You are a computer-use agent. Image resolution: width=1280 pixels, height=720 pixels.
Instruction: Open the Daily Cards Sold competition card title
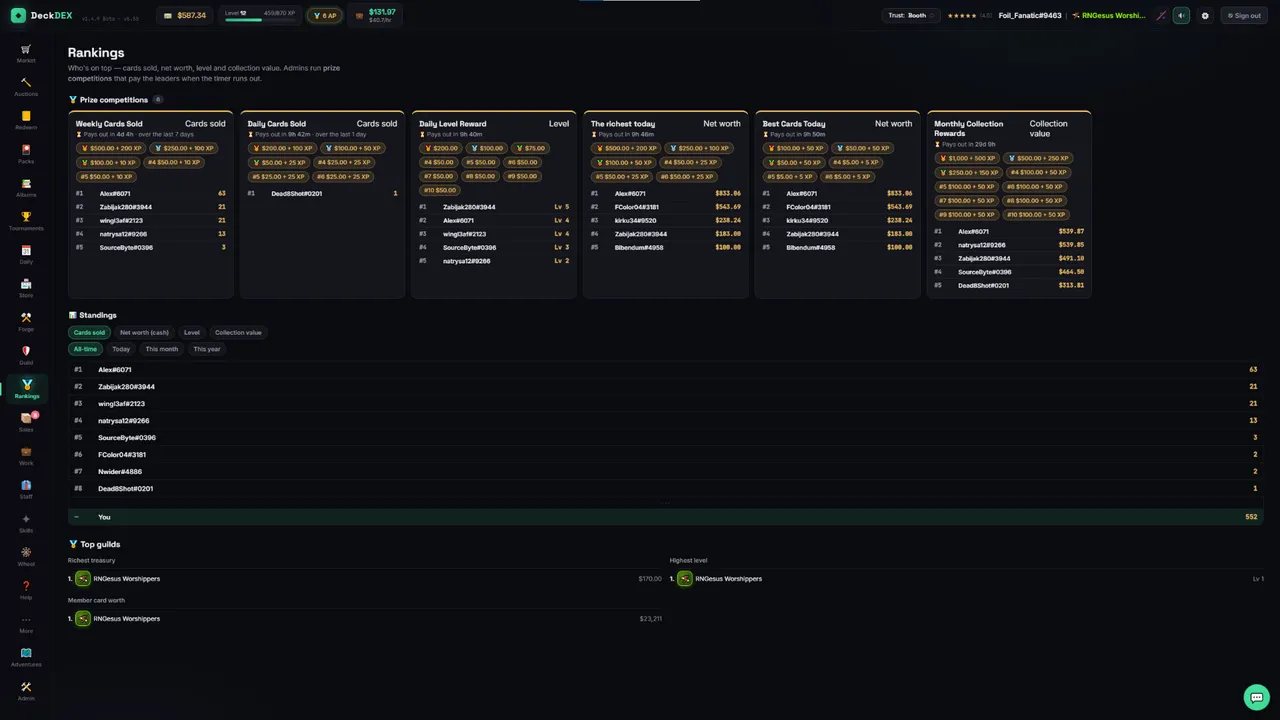(276, 124)
